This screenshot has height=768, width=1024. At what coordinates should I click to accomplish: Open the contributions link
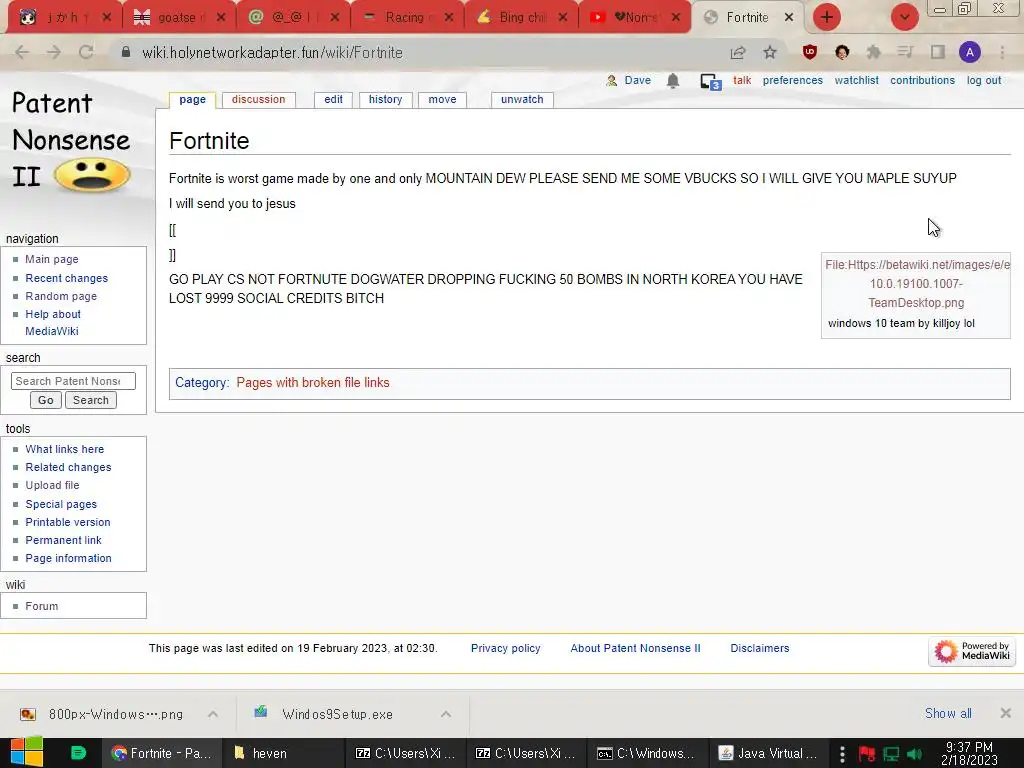click(922, 80)
